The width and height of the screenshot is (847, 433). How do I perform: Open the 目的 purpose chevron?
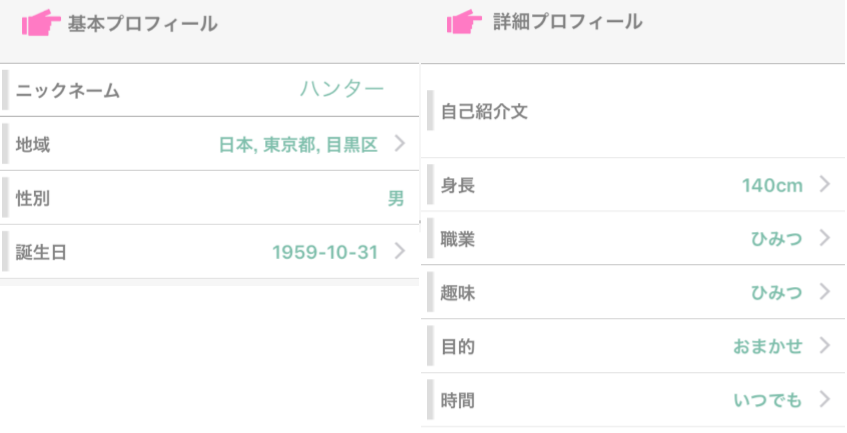click(824, 346)
